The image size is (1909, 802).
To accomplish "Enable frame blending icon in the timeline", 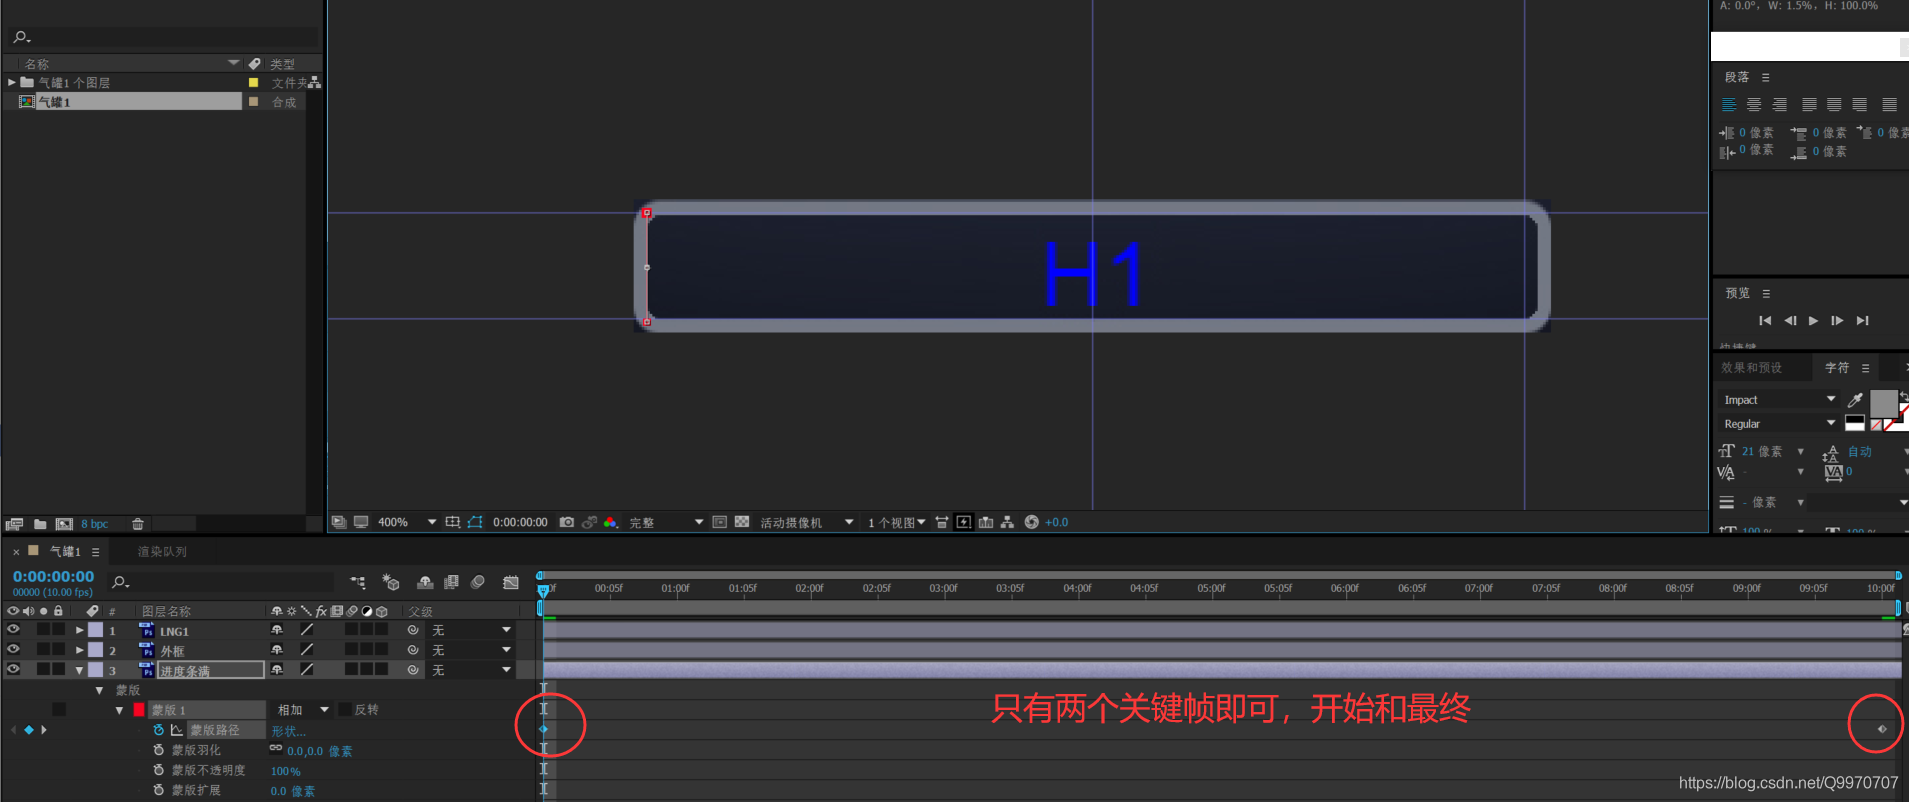I will 451,582.
